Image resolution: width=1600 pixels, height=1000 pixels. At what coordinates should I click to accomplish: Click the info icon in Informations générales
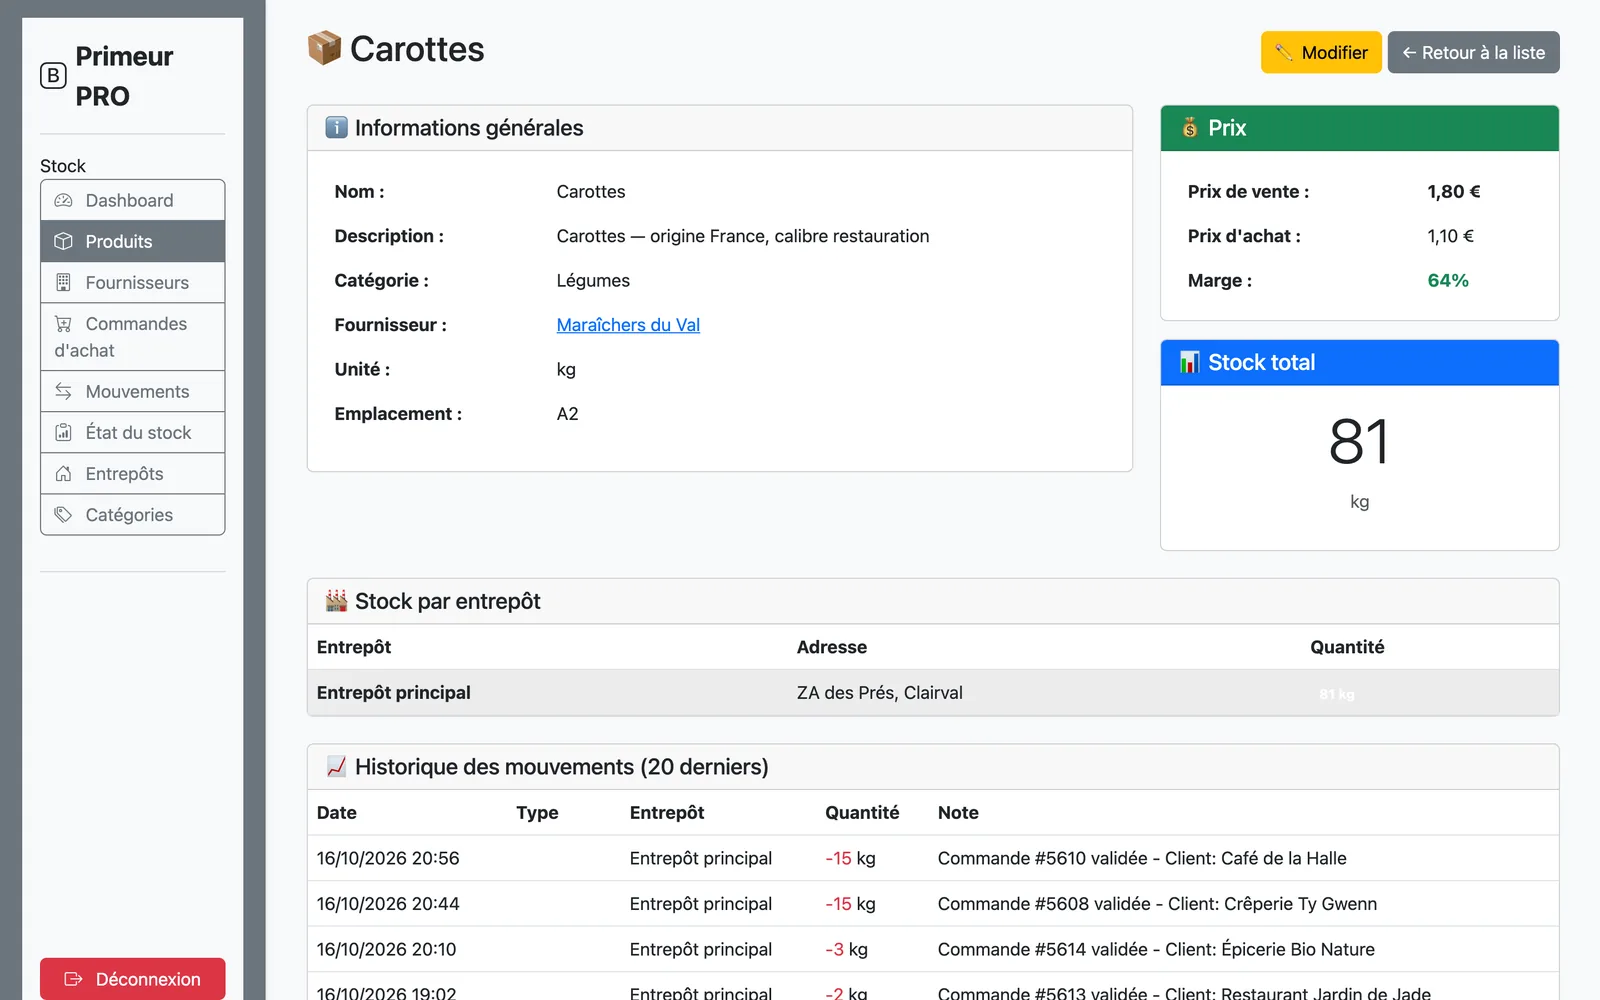(336, 127)
